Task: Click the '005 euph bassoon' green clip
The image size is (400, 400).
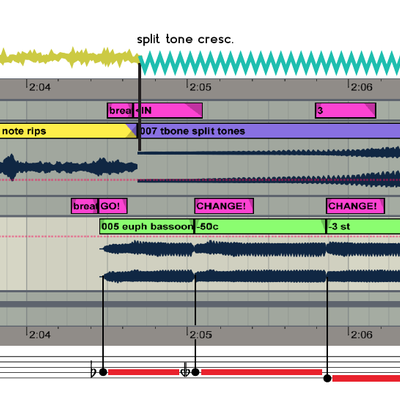Action: (147, 227)
